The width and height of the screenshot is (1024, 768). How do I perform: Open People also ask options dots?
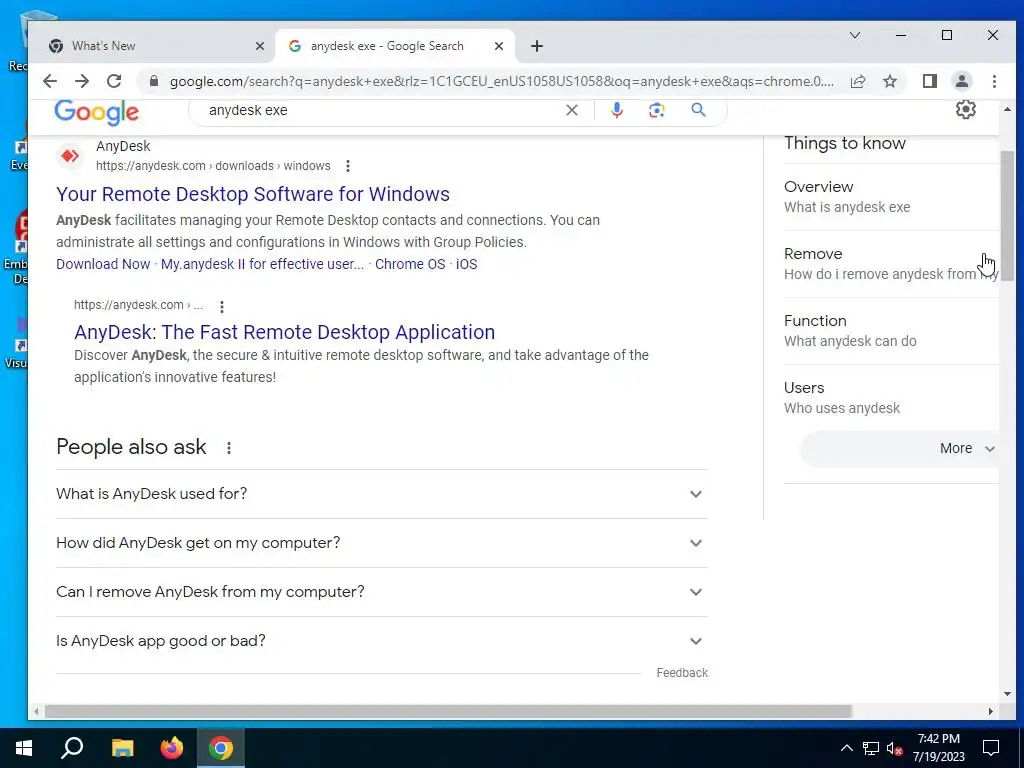(229, 448)
